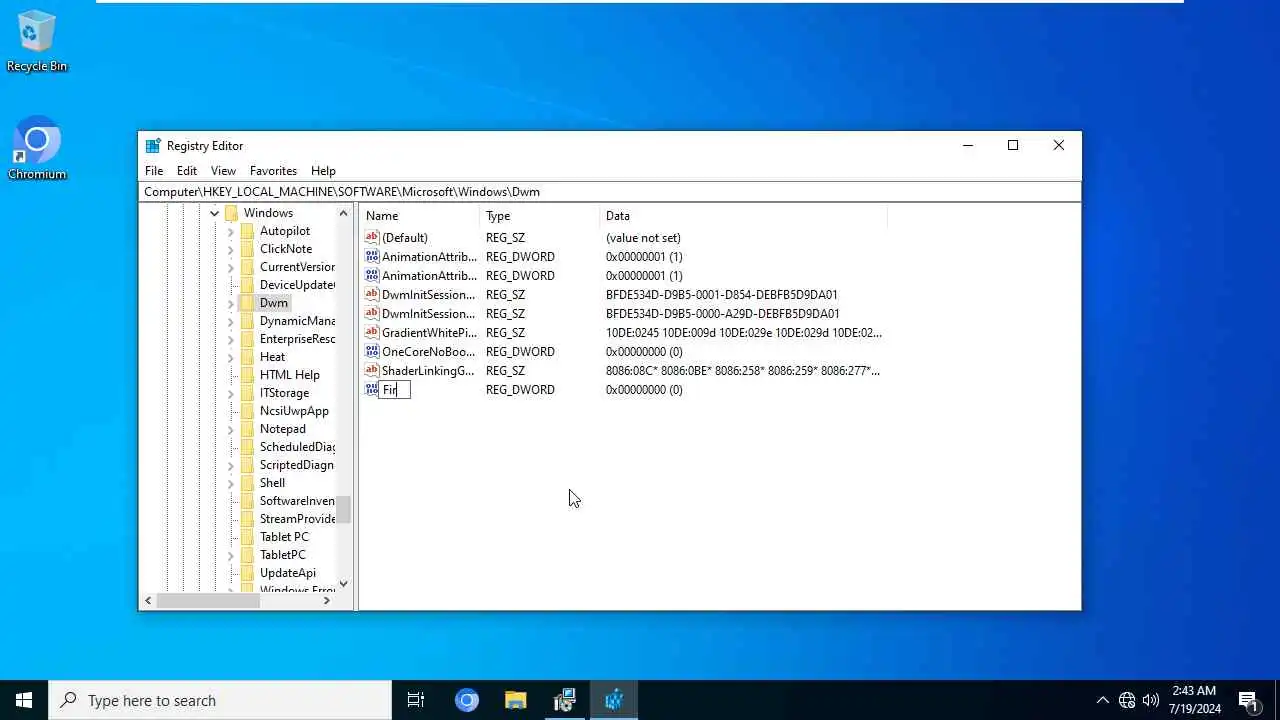
Task: Open File Explorer from the taskbar
Action: coord(516,700)
